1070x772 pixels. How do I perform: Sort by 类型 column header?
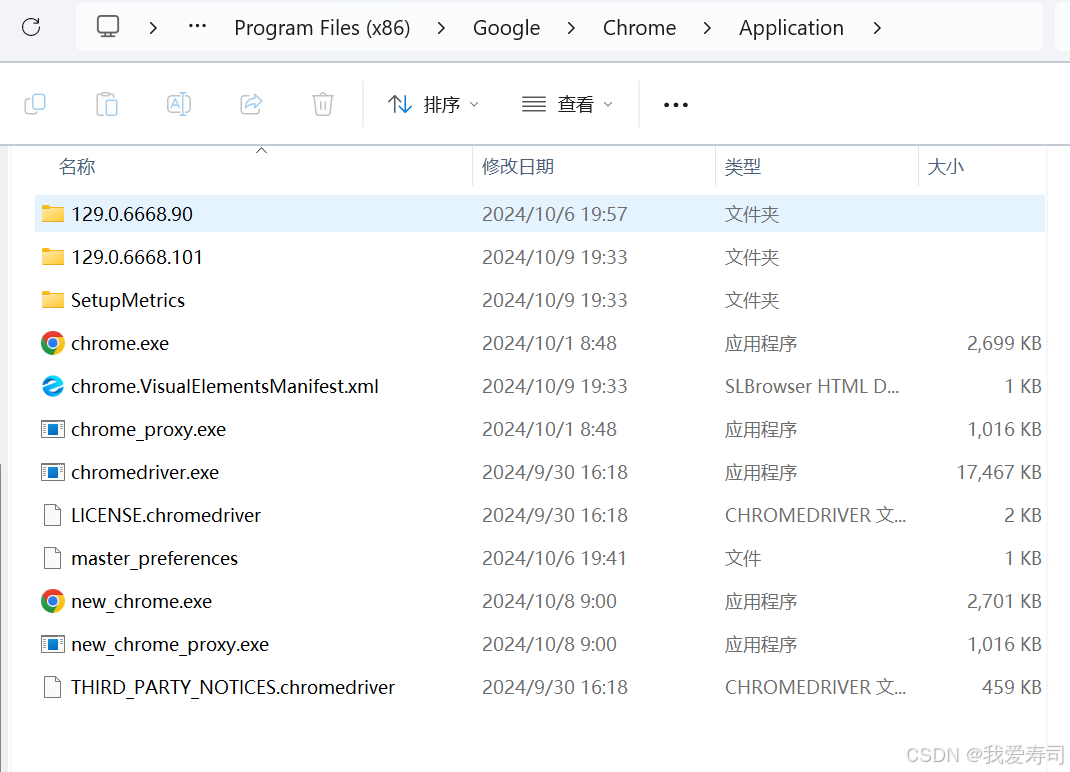pyautogui.click(x=742, y=167)
